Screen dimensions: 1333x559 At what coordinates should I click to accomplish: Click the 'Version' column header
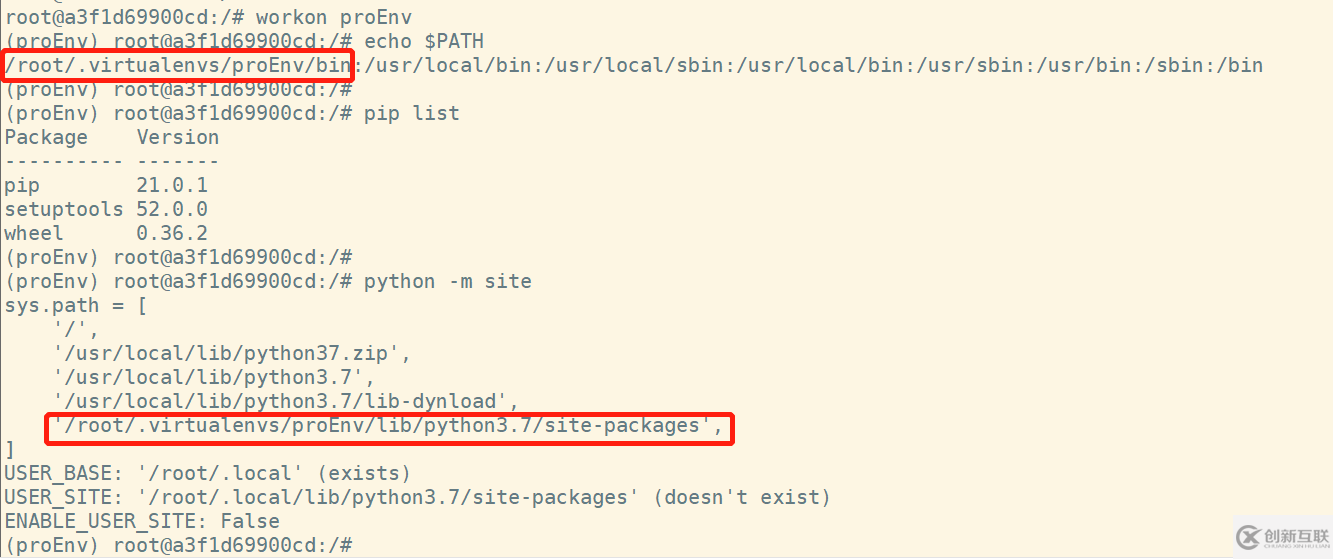[x=177, y=137]
